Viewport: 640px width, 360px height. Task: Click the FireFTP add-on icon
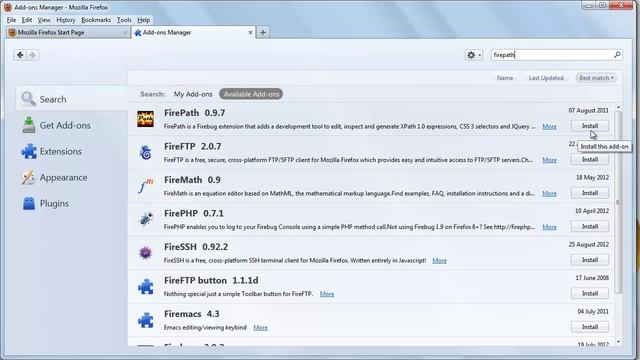(145, 152)
